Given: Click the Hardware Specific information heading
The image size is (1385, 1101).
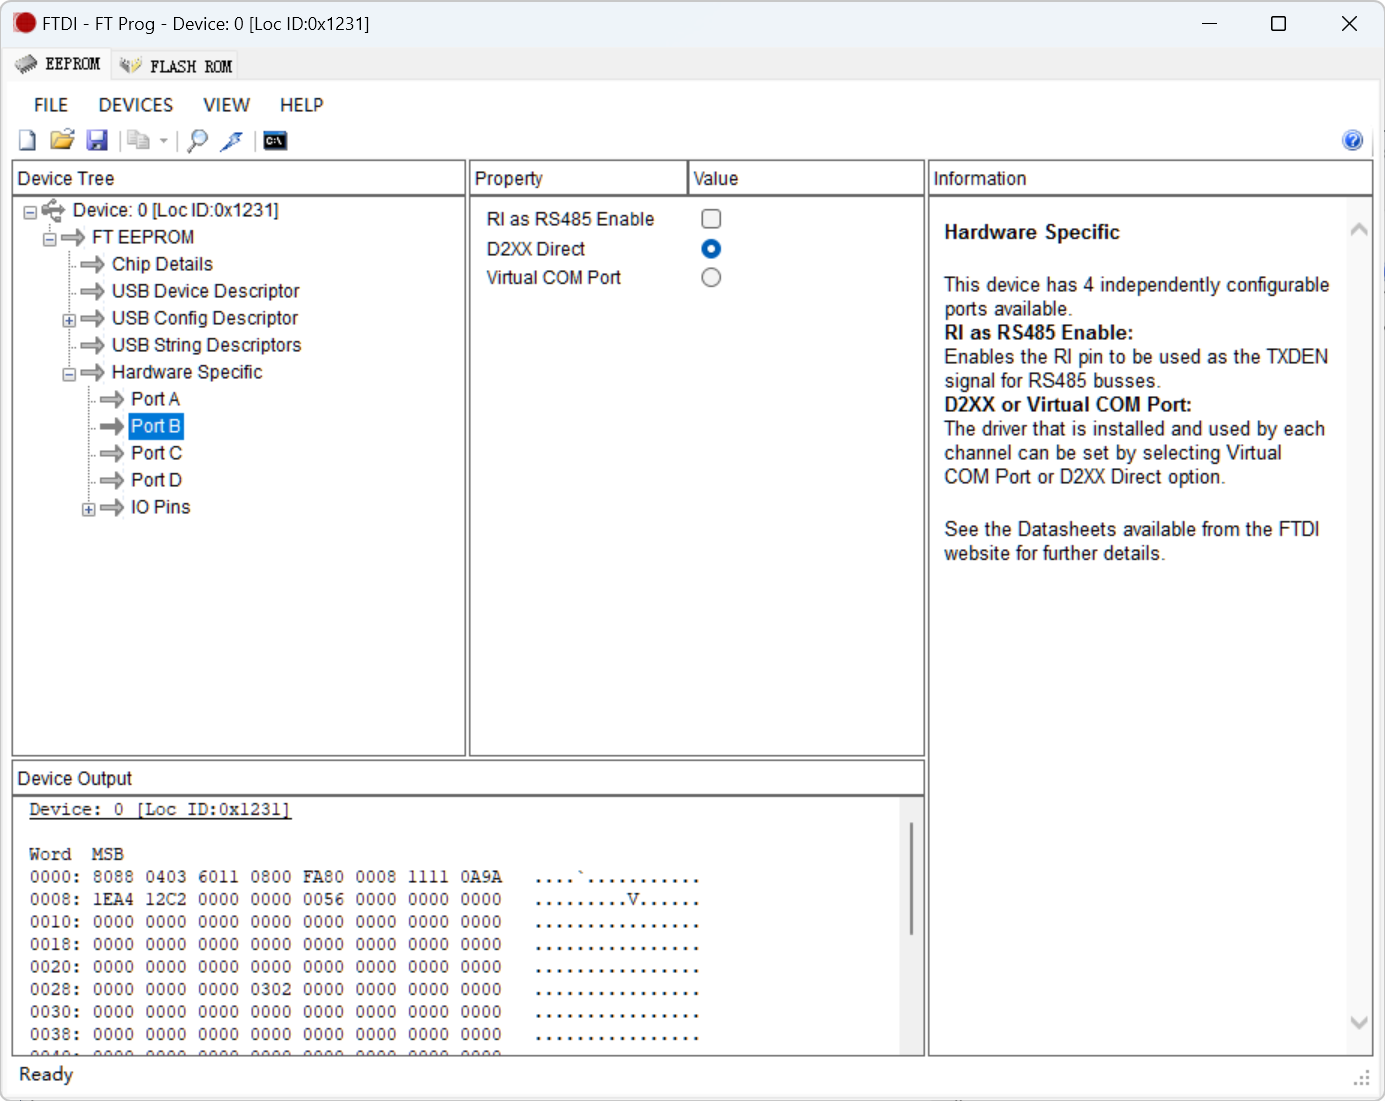Looking at the screenshot, I should 1032,232.
